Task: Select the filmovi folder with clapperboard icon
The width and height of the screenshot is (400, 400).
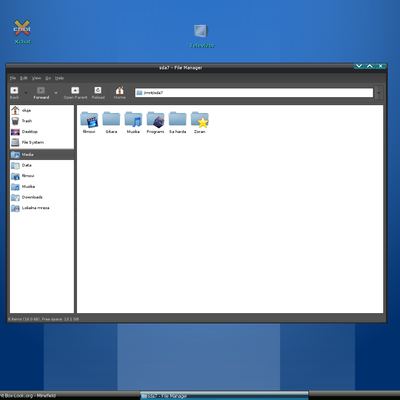Action: 89,123
